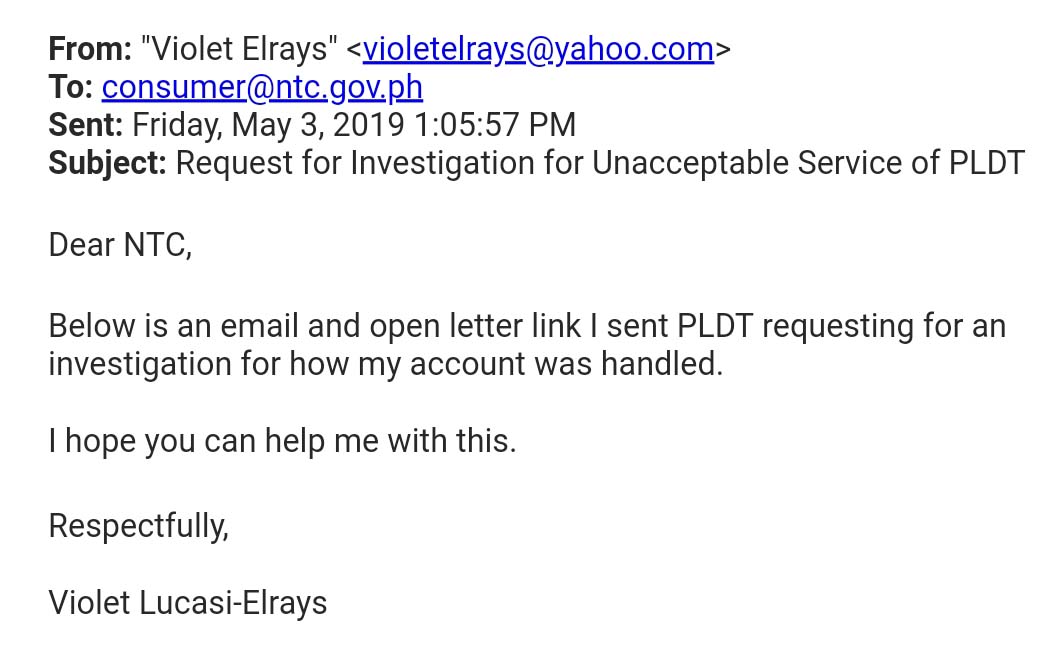Click the bold "Sent:" header label
This screenshot has width=1048, height=667.
(x=86, y=125)
